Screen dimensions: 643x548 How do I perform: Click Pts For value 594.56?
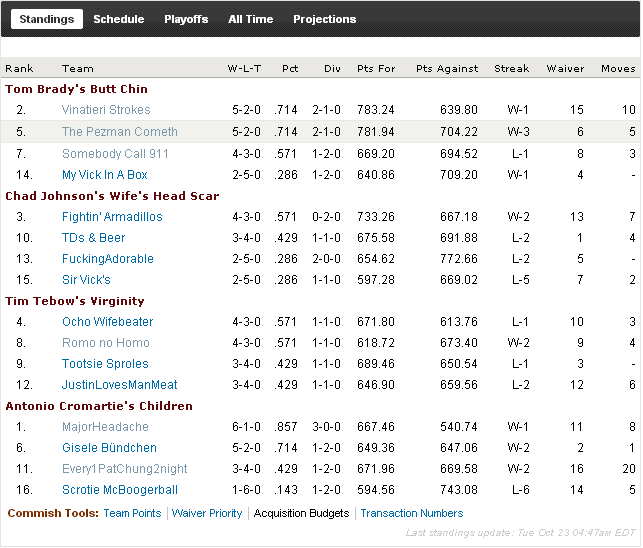[x=376, y=490]
